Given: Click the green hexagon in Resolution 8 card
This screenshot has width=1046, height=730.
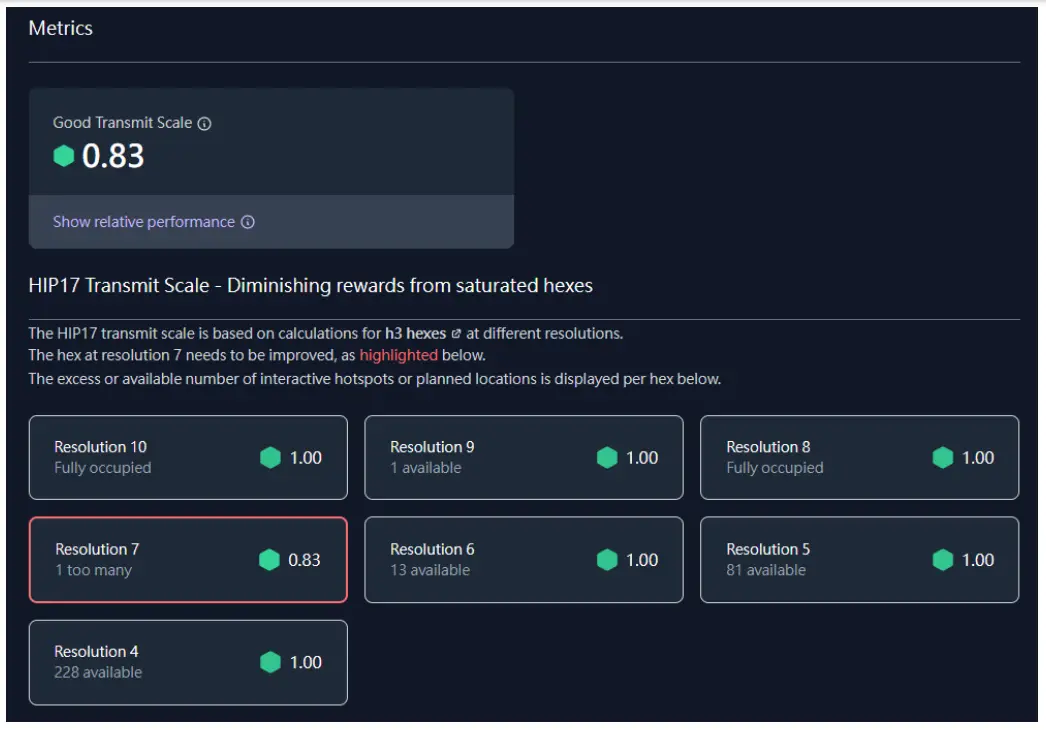Looking at the screenshot, I should pos(943,458).
